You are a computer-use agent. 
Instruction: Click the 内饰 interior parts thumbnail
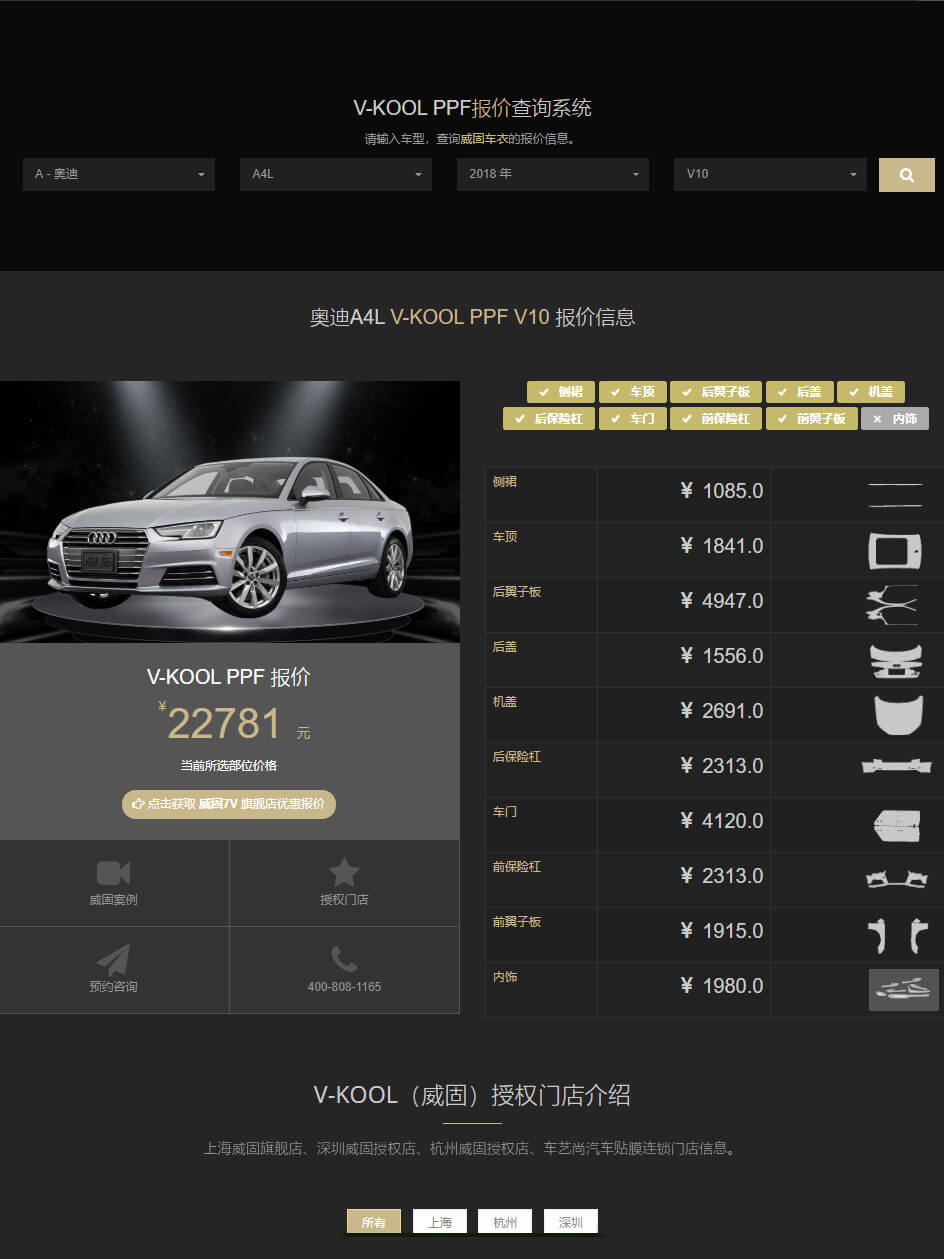click(903, 990)
